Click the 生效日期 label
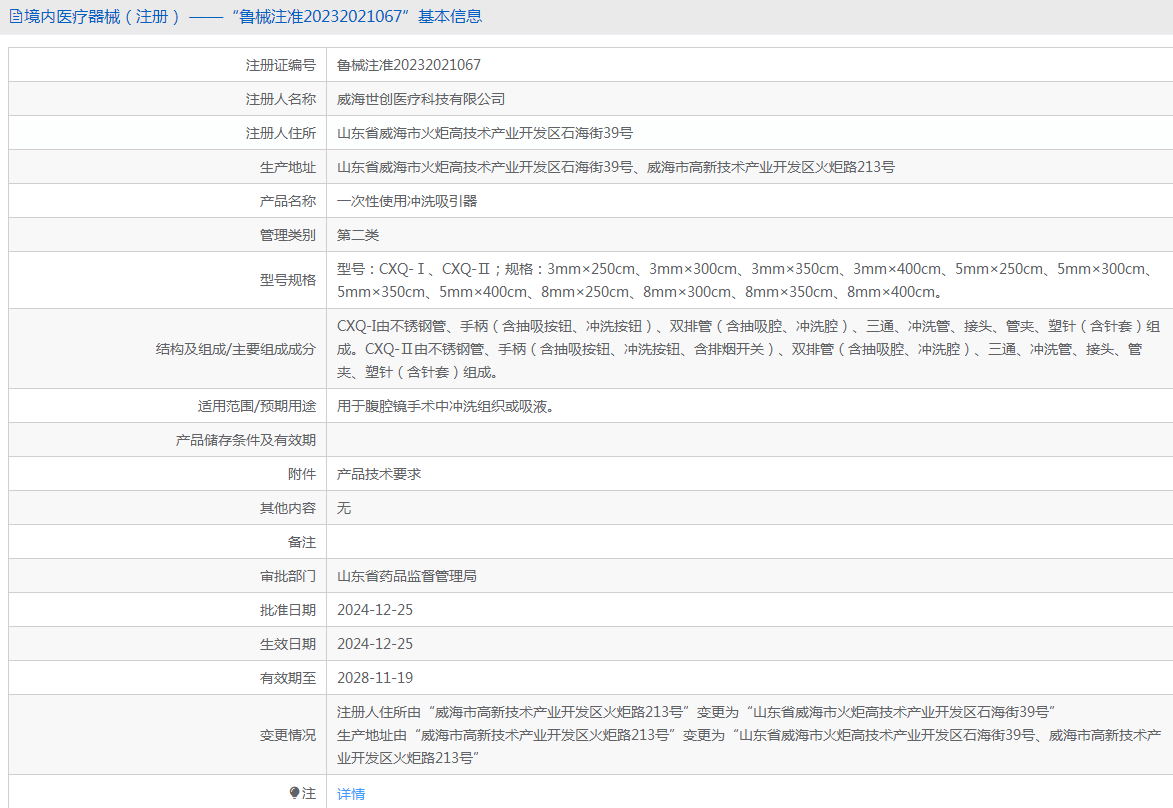 [x=288, y=644]
